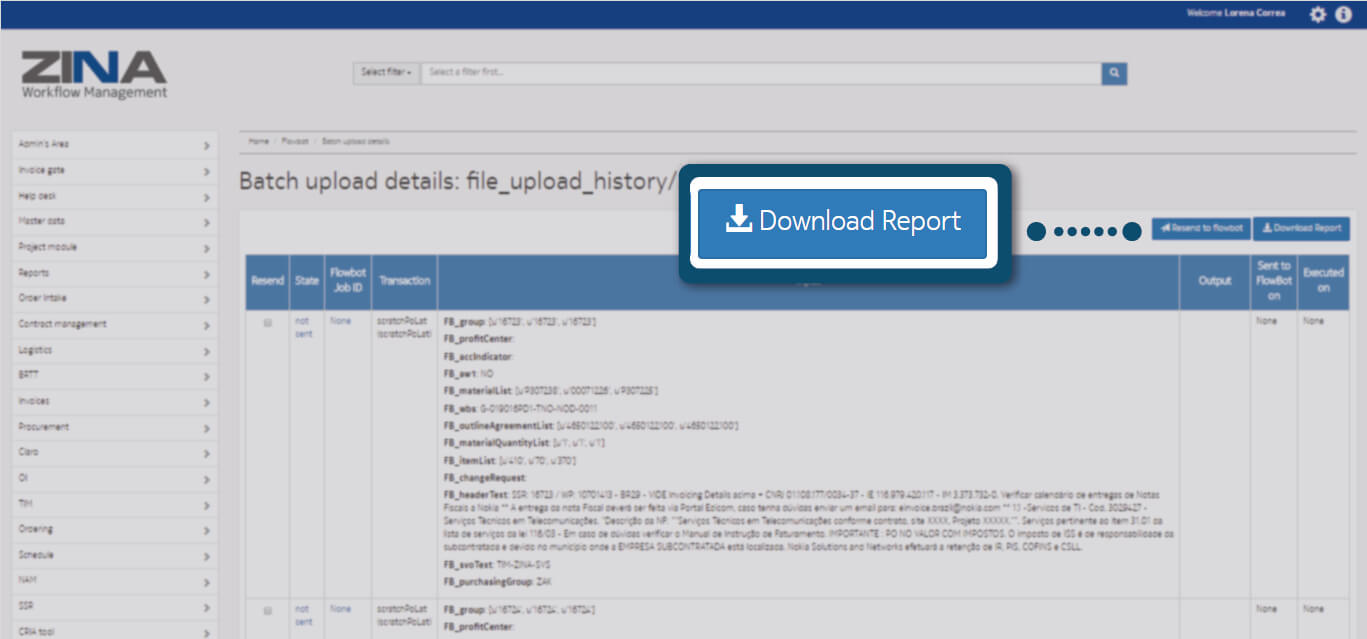Focus the filter search text field
The image size is (1367, 639).
pyautogui.click(x=760, y=73)
